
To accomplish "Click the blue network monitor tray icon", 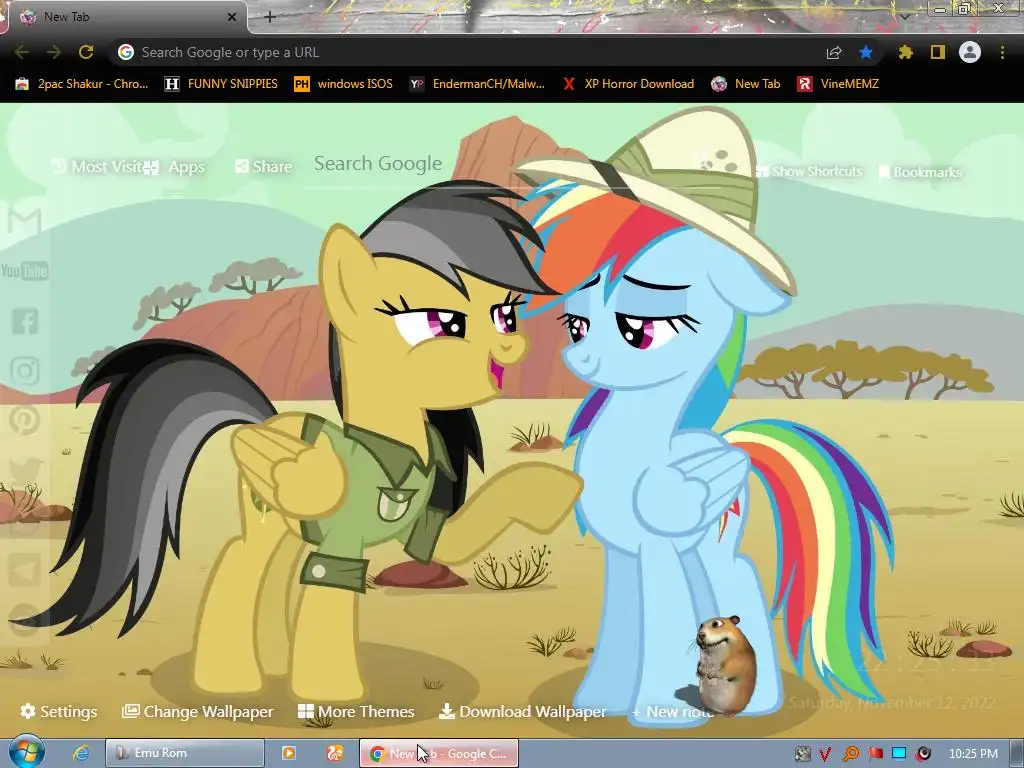I will coord(899,753).
